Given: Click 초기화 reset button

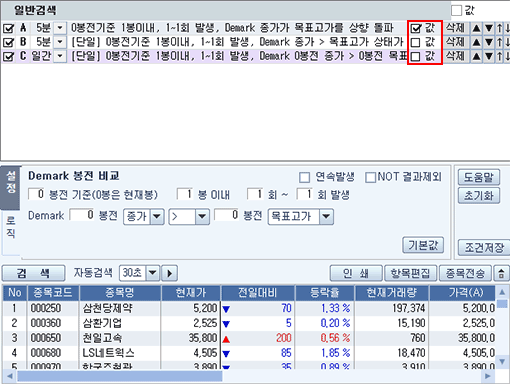Looking at the screenshot, I should (x=479, y=196).
